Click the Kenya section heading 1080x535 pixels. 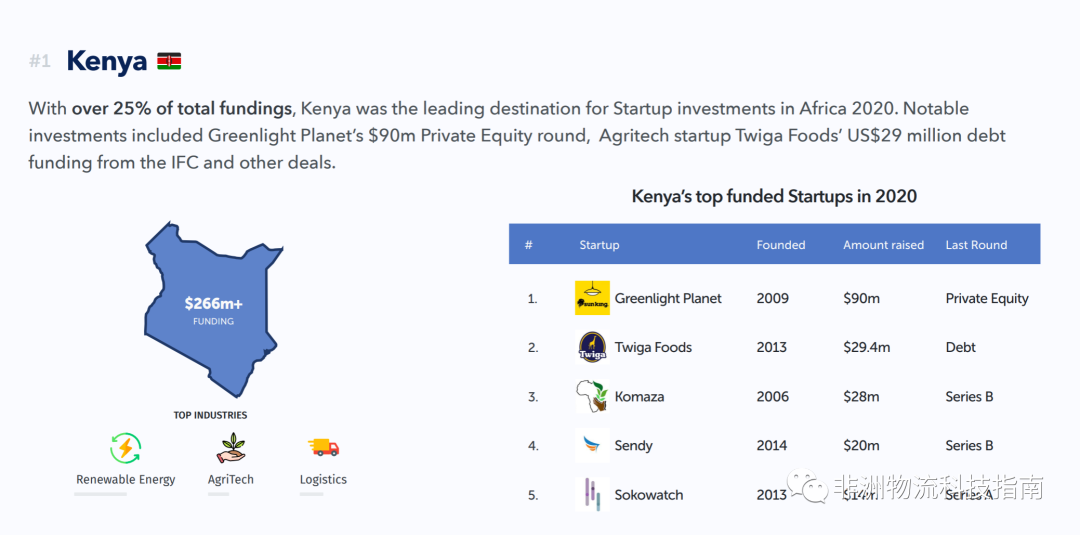pyautogui.click(x=106, y=62)
